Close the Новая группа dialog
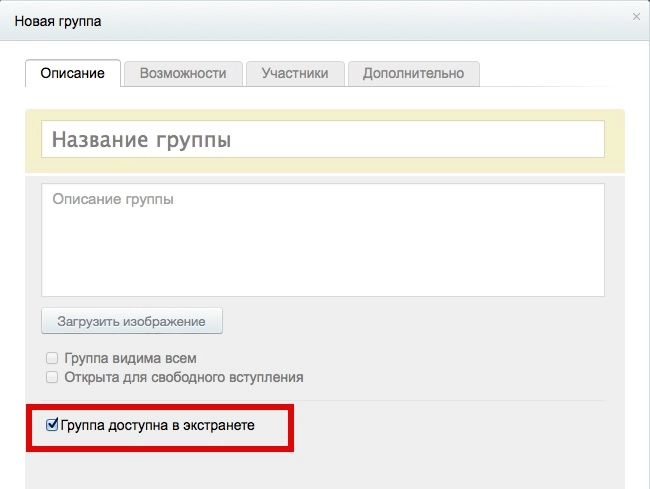The width and height of the screenshot is (650, 489). coord(636,17)
